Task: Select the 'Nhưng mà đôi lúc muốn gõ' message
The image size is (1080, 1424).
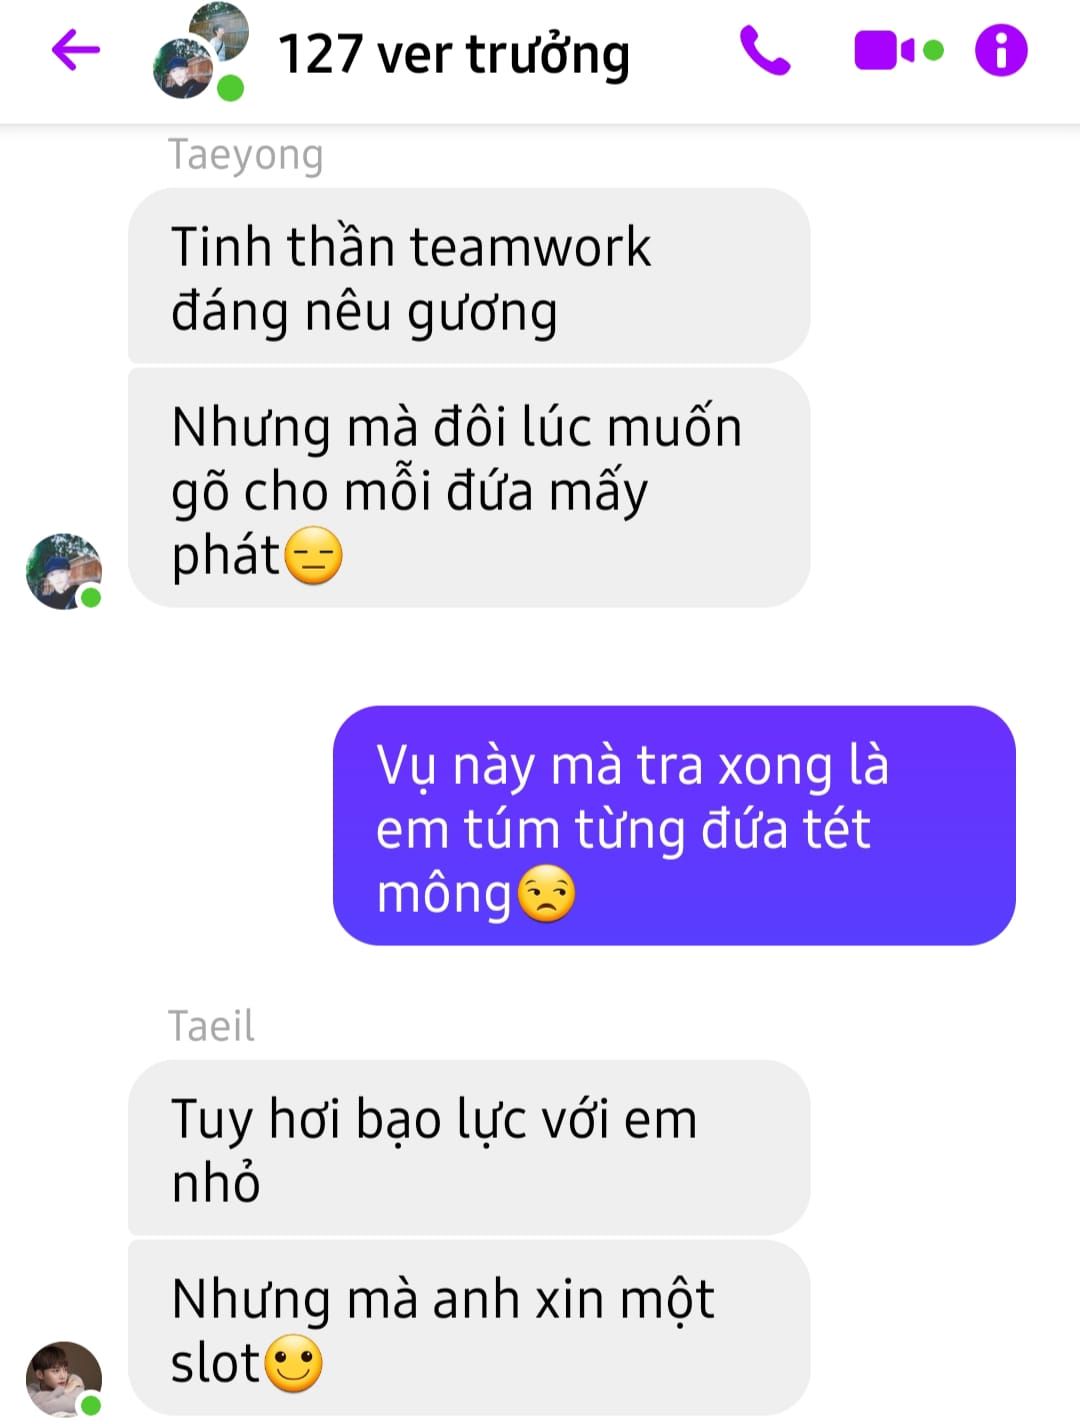Action: click(x=469, y=488)
